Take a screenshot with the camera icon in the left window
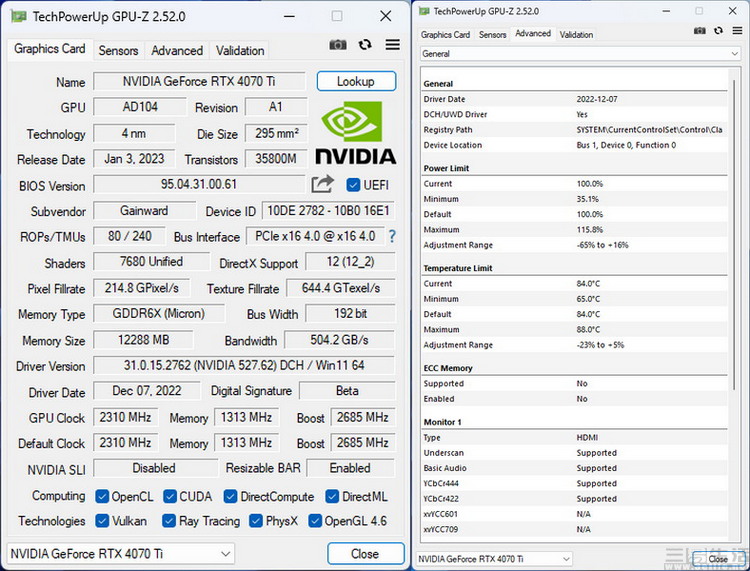Viewport: 750px width, 571px height. pos(338,45)
